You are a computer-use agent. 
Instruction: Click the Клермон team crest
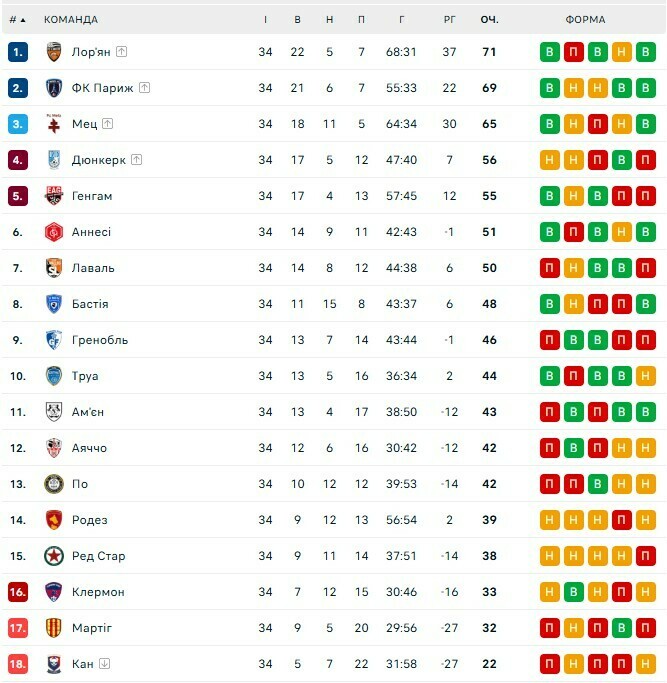[x=54, y=592]
